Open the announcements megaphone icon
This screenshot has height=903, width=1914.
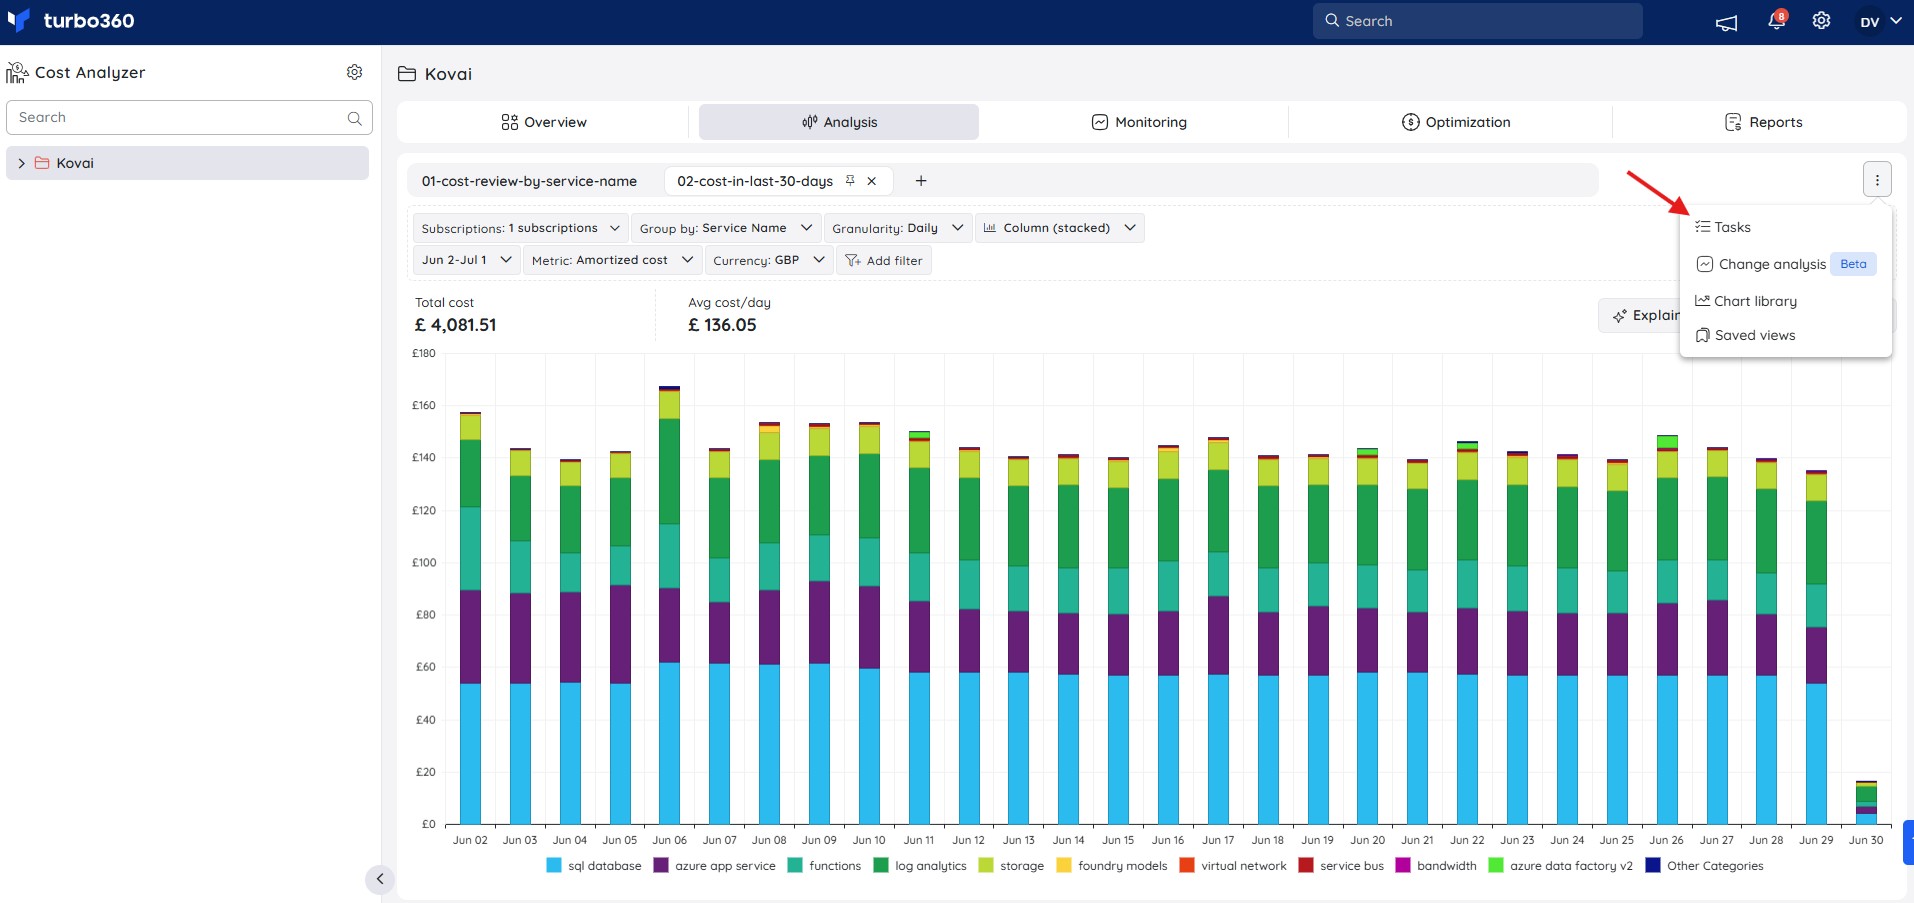(1727, 22)
